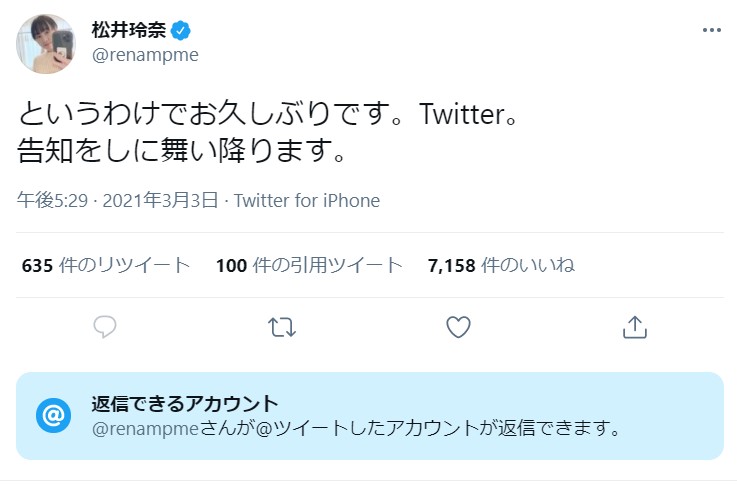Image resolution: width=737 pixels, height=501 pixels.
Task: Open the Twitter for iPhone source link
Action: (307, 201)
